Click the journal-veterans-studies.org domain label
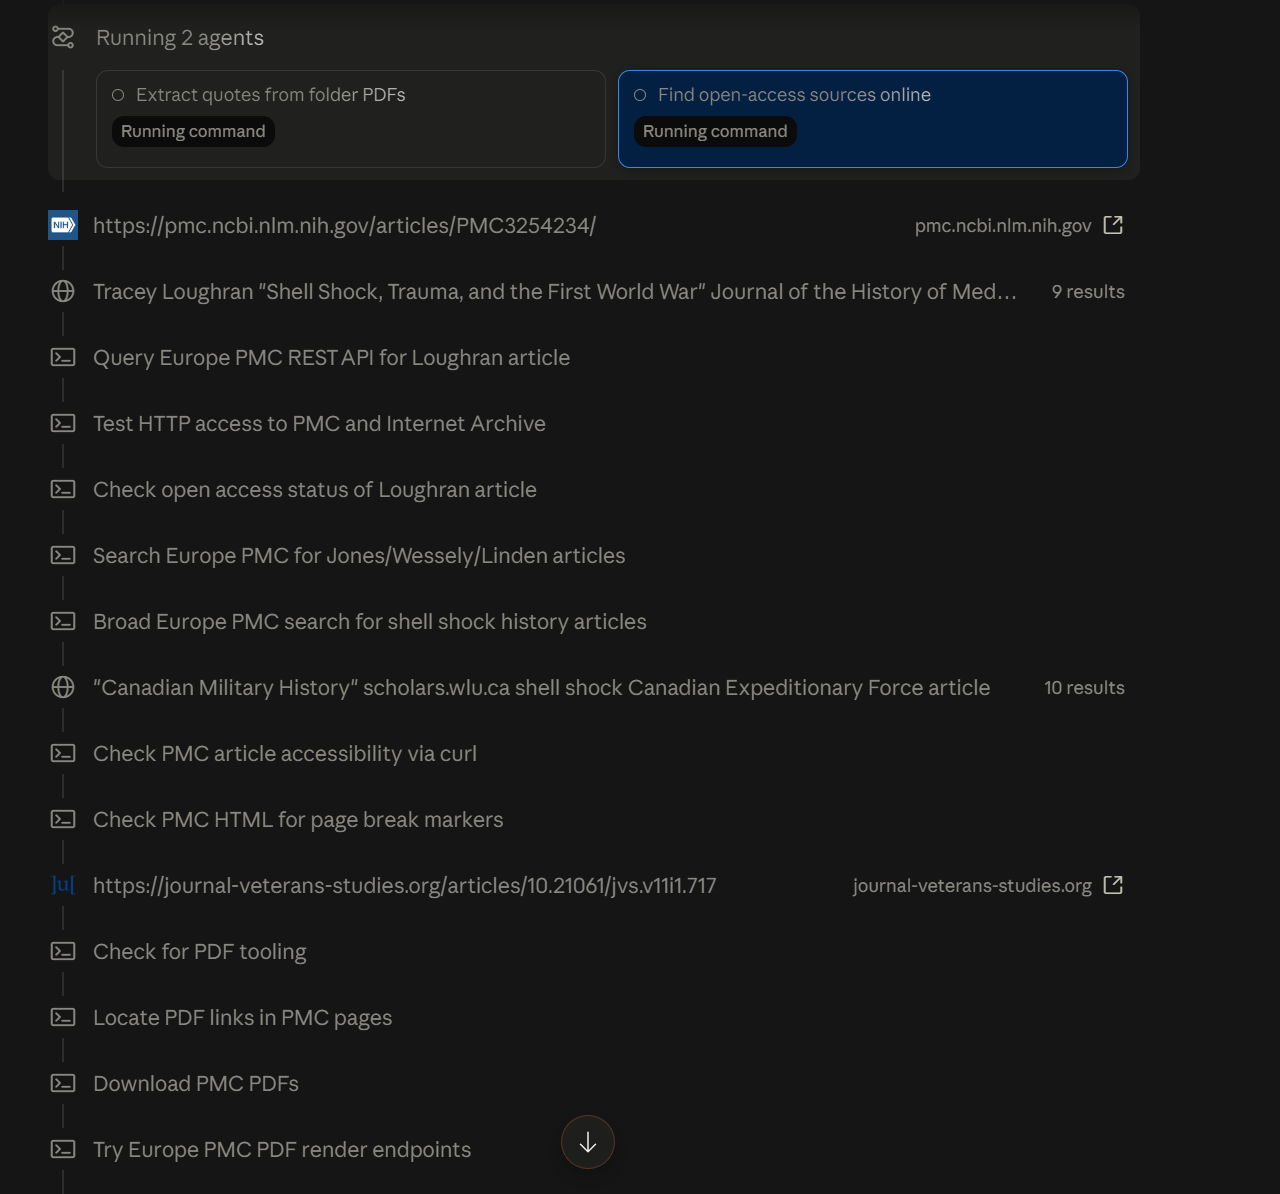The width and height of the screenshot is (1280, 1194). tap(972, 886)
